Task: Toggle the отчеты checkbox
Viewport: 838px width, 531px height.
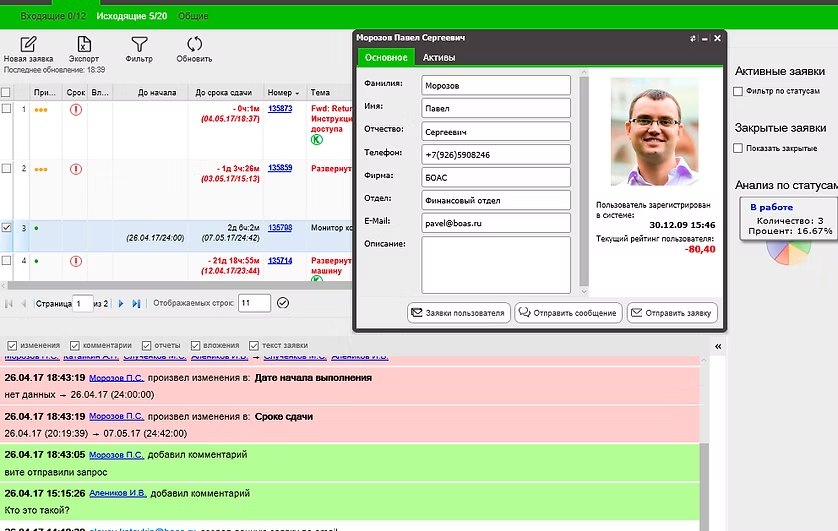Action: click(146, 346)
